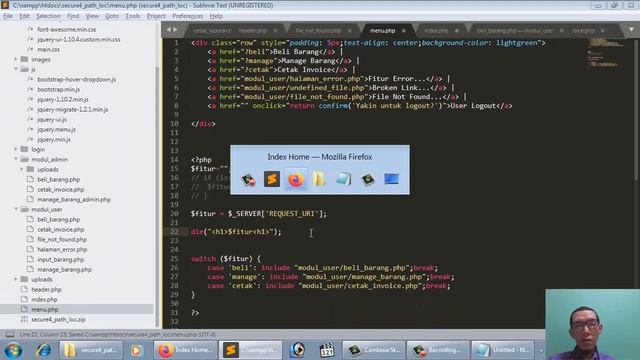The image size is (640, 360).
Task: Open manage_barang_admin.php in the sidebar
Action: pyautogui.click(x=74, y=200)
